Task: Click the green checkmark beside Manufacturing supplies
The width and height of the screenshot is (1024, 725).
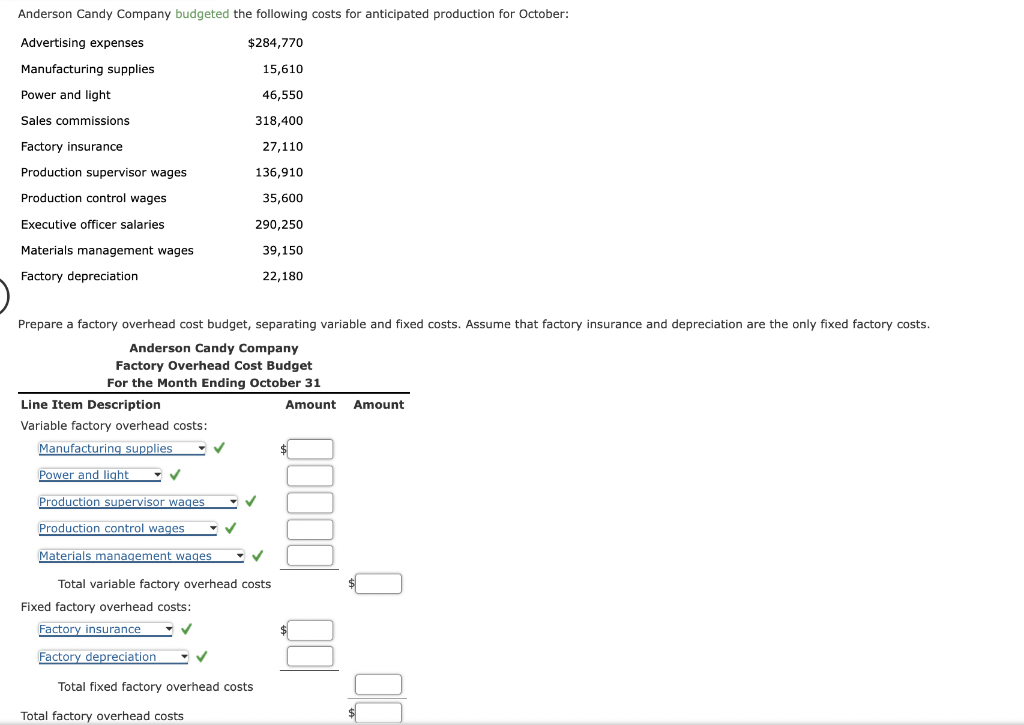Action: click(x=219, y=447)
